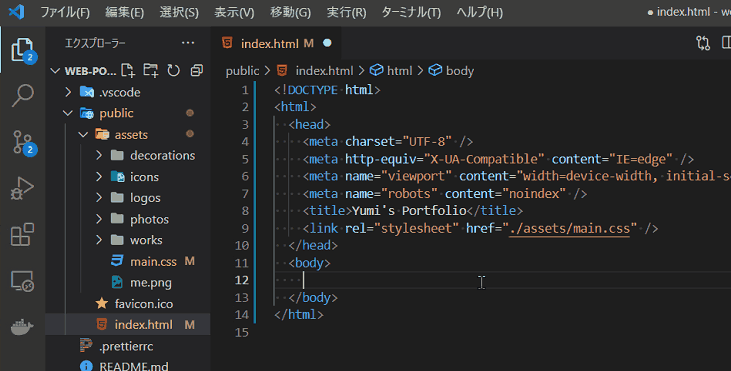Expand the works folder
The image size is (731, 371).
click(99, 240)
